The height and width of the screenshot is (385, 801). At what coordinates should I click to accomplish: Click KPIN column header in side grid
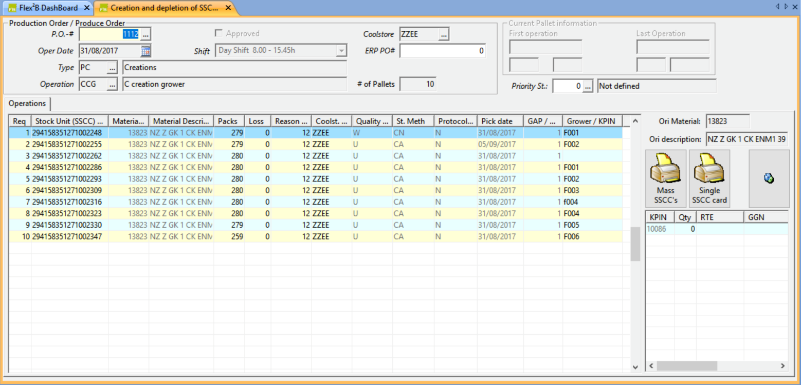point(659,217)
